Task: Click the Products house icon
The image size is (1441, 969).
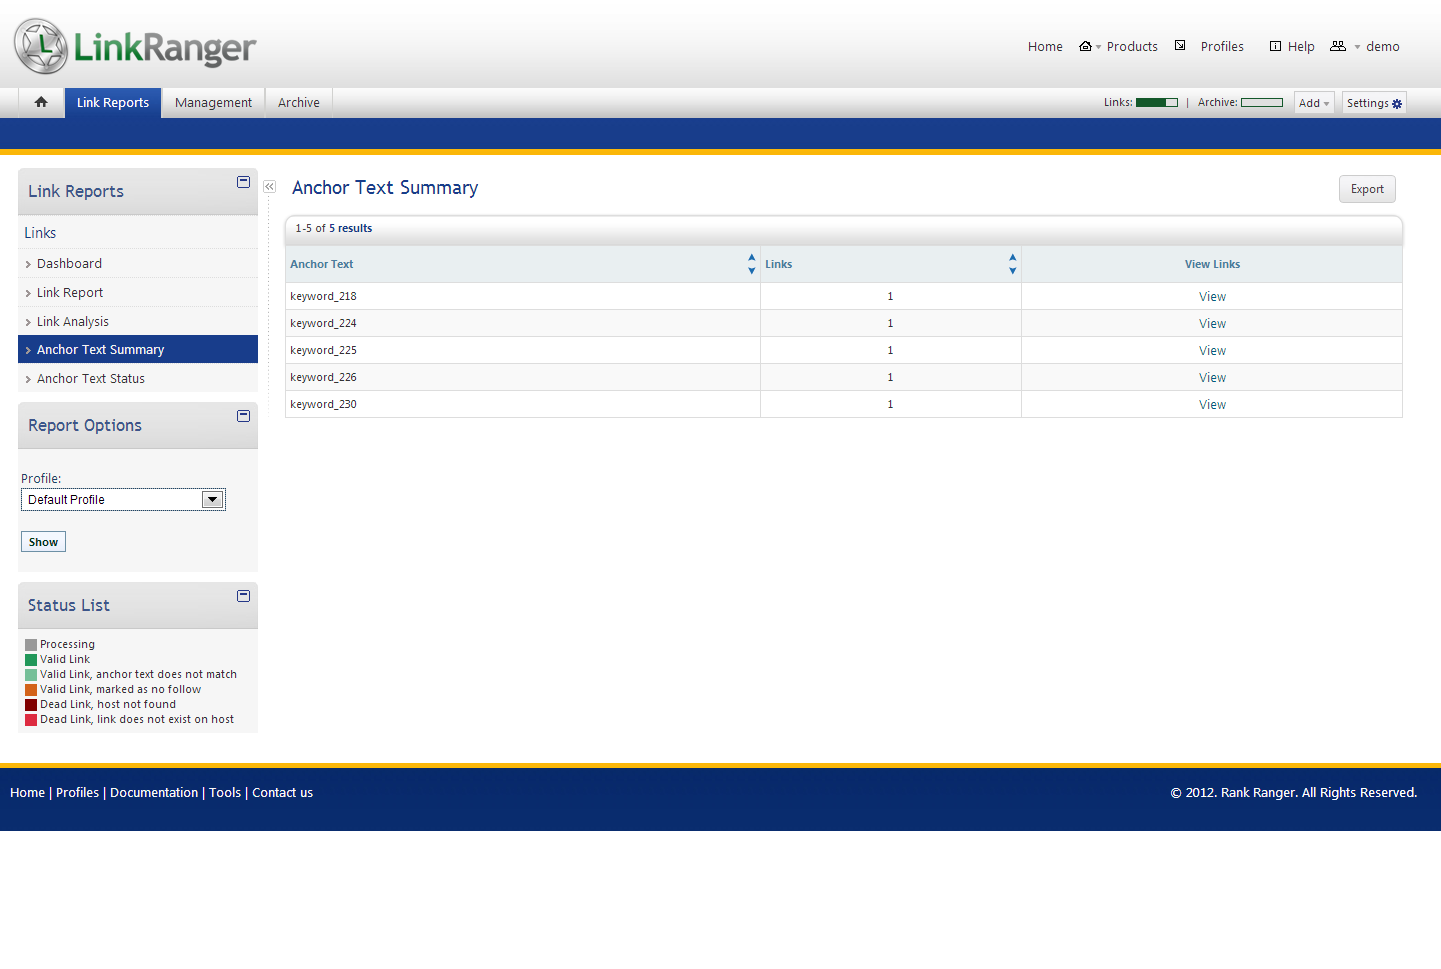Action: [x=1085, y=46]
